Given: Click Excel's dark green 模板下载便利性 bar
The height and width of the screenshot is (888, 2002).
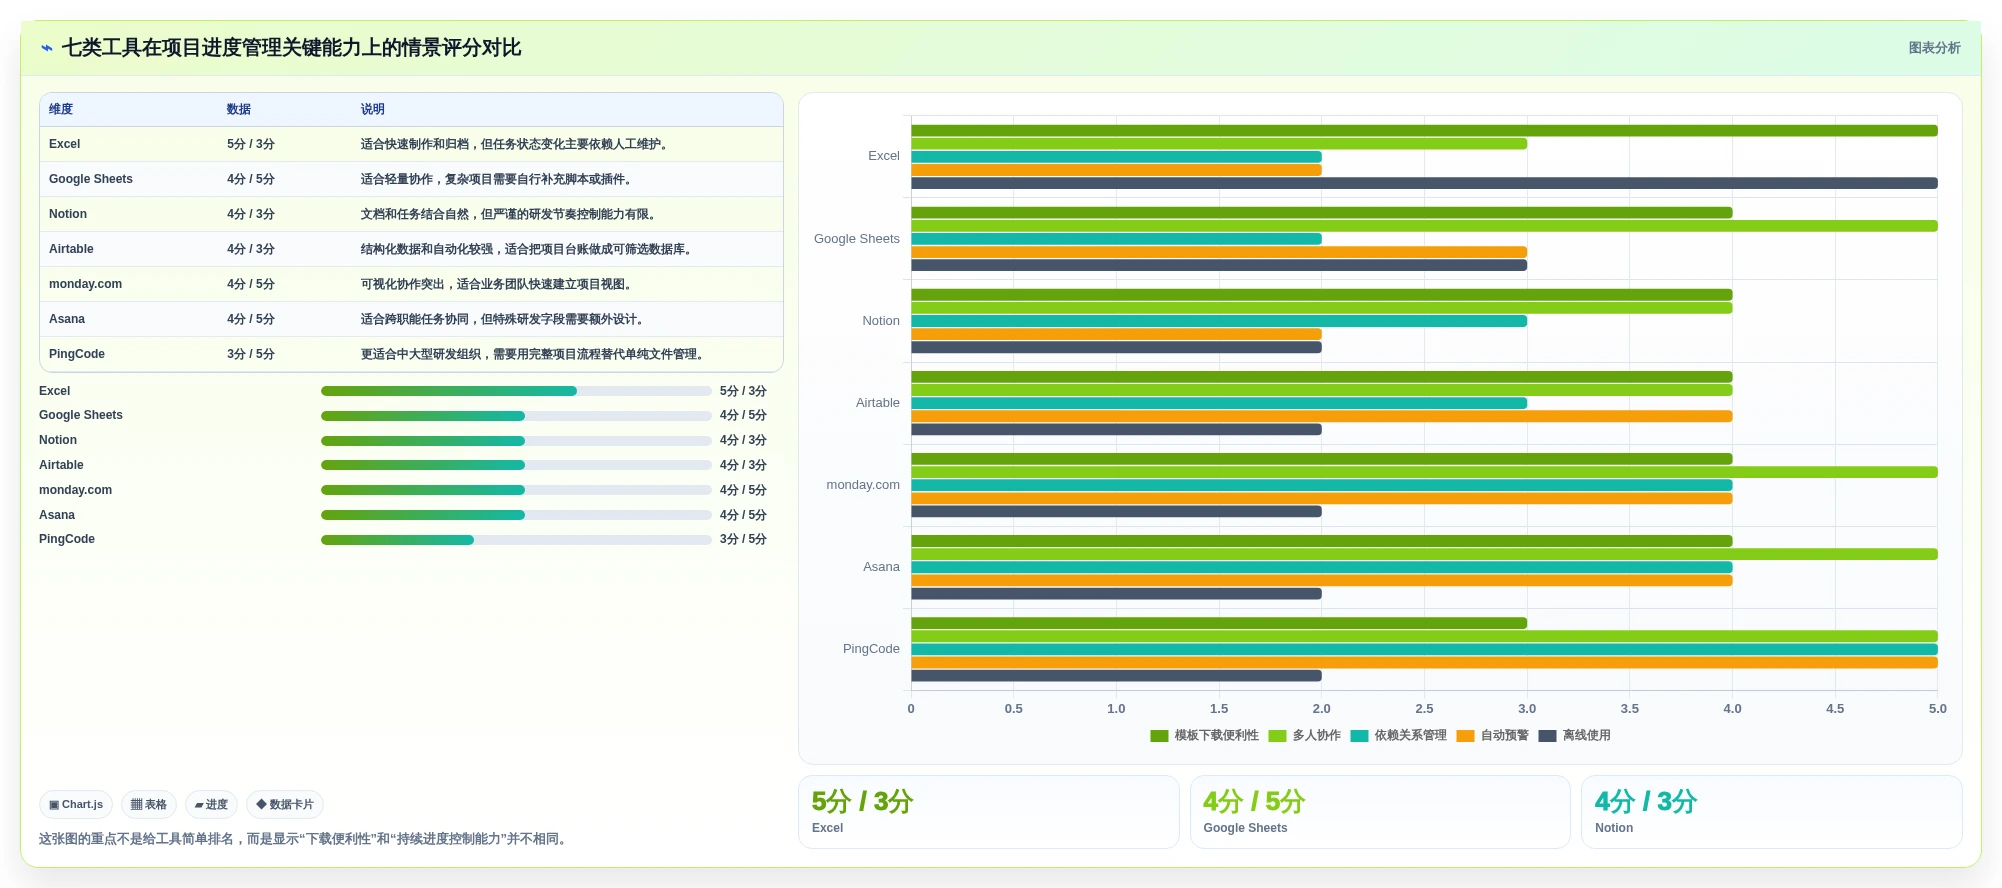Looking at the screenshot, I should point(1424,130).
